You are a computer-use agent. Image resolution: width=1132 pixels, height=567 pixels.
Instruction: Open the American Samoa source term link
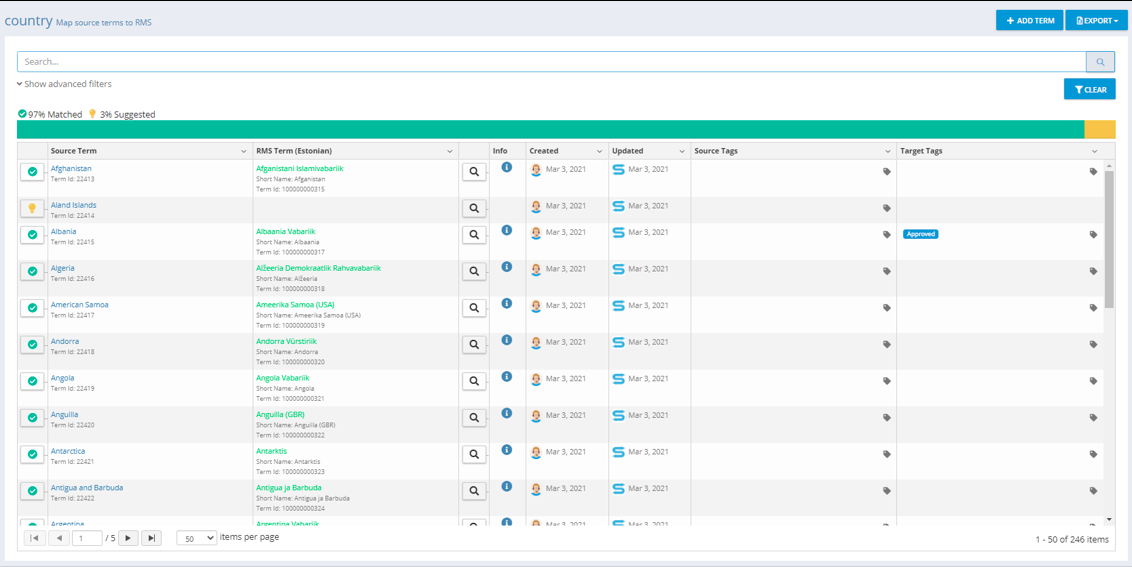click(80, 305)
